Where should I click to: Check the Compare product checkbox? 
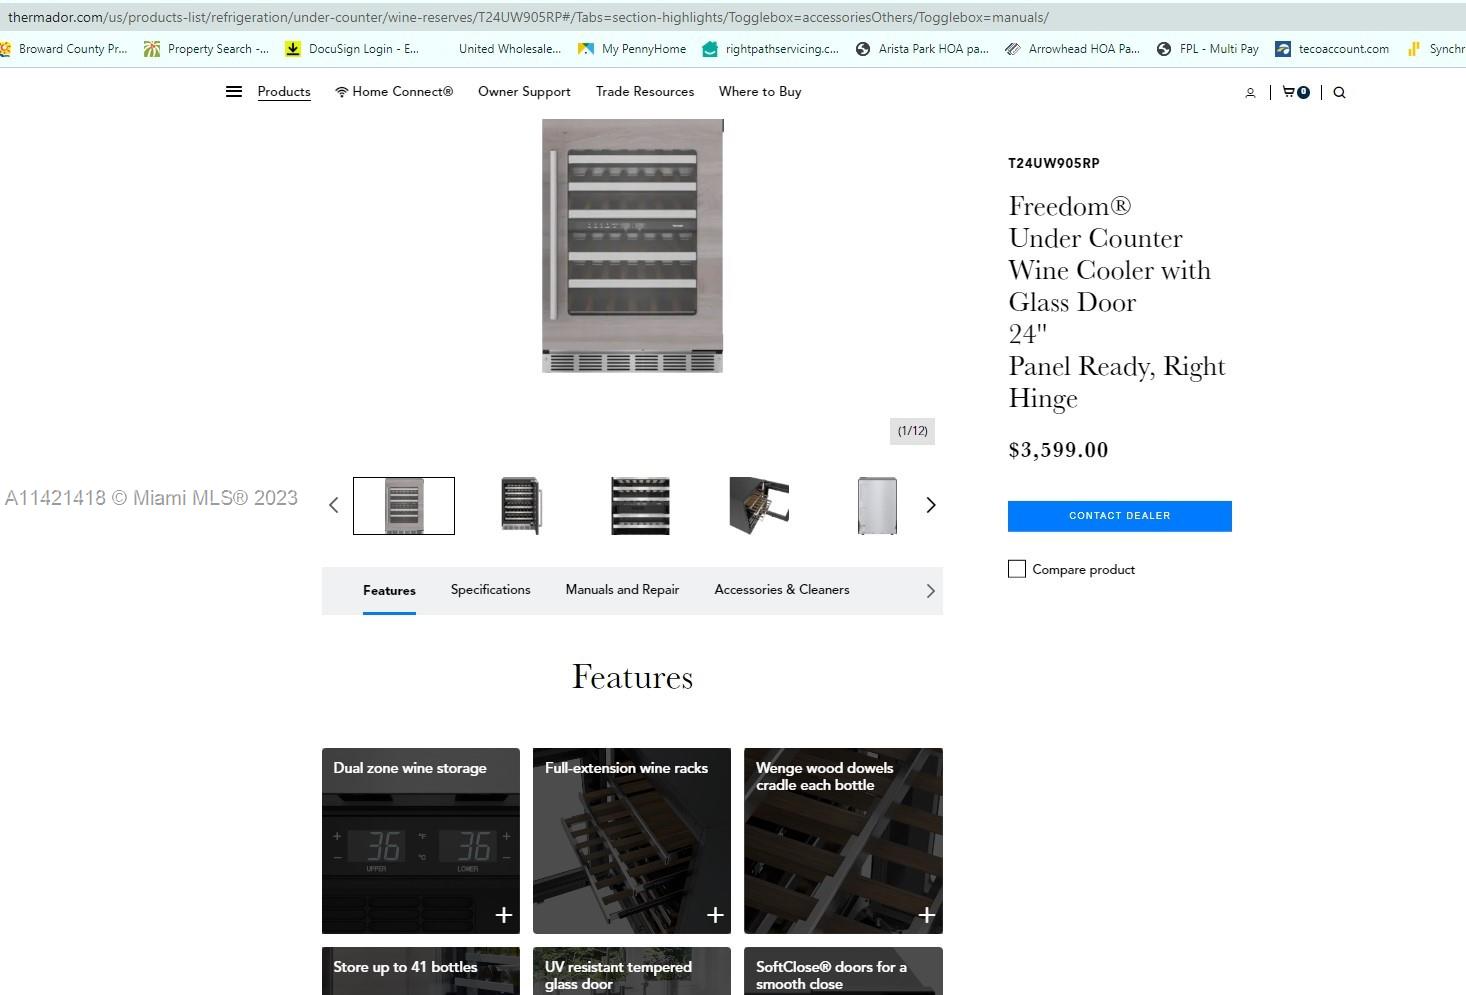pyautogui.click(x=1017, y=569)
